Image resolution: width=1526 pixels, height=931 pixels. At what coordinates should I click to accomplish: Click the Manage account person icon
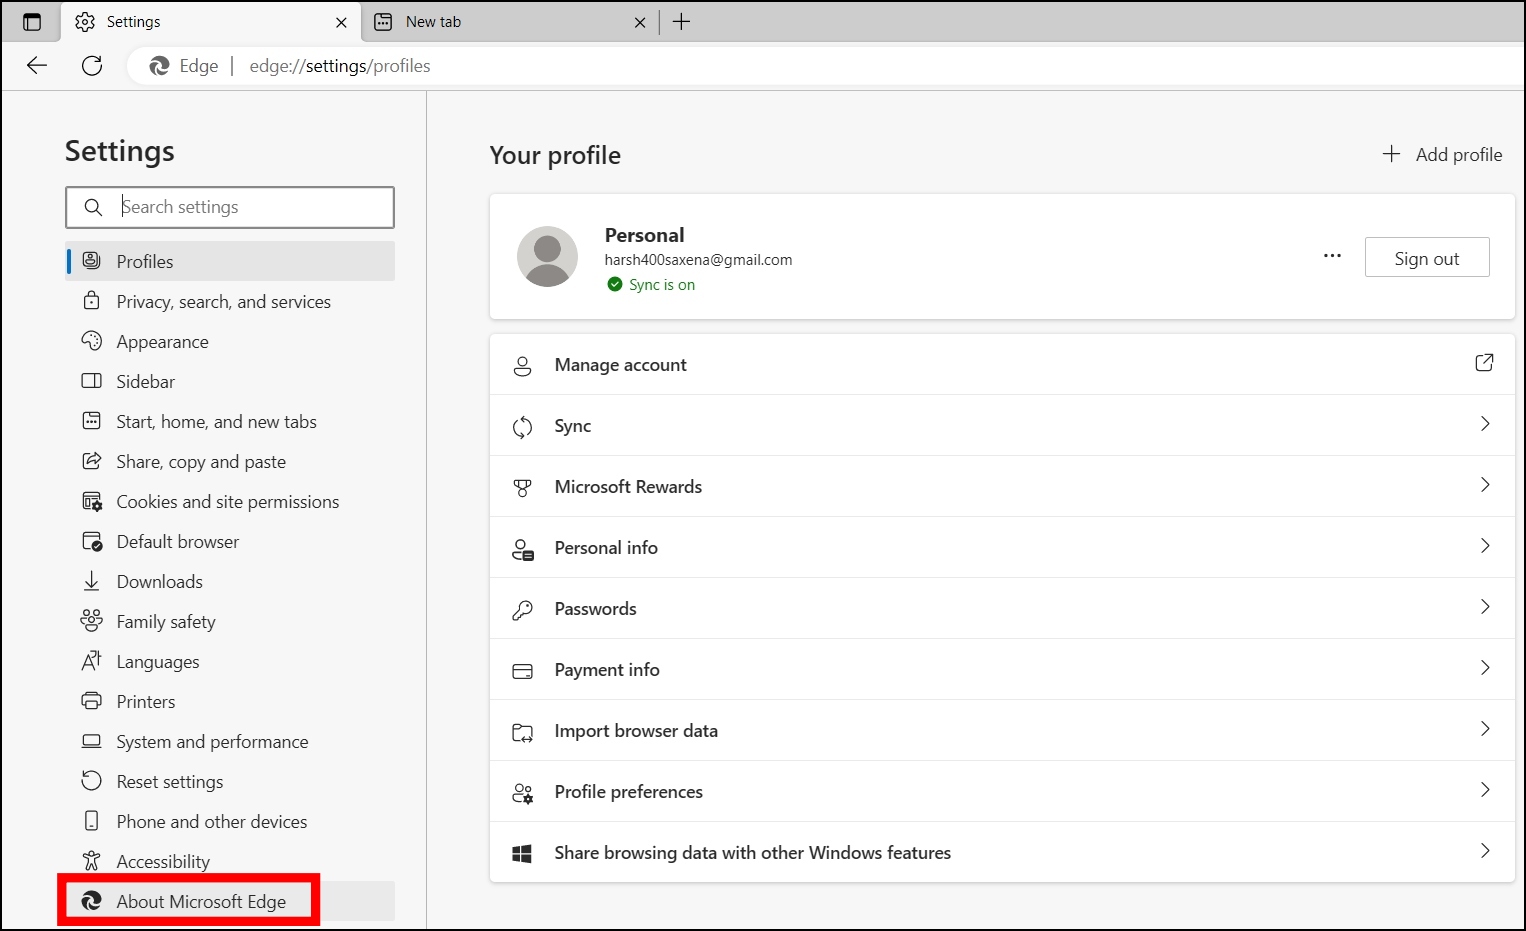coord(522,365)
